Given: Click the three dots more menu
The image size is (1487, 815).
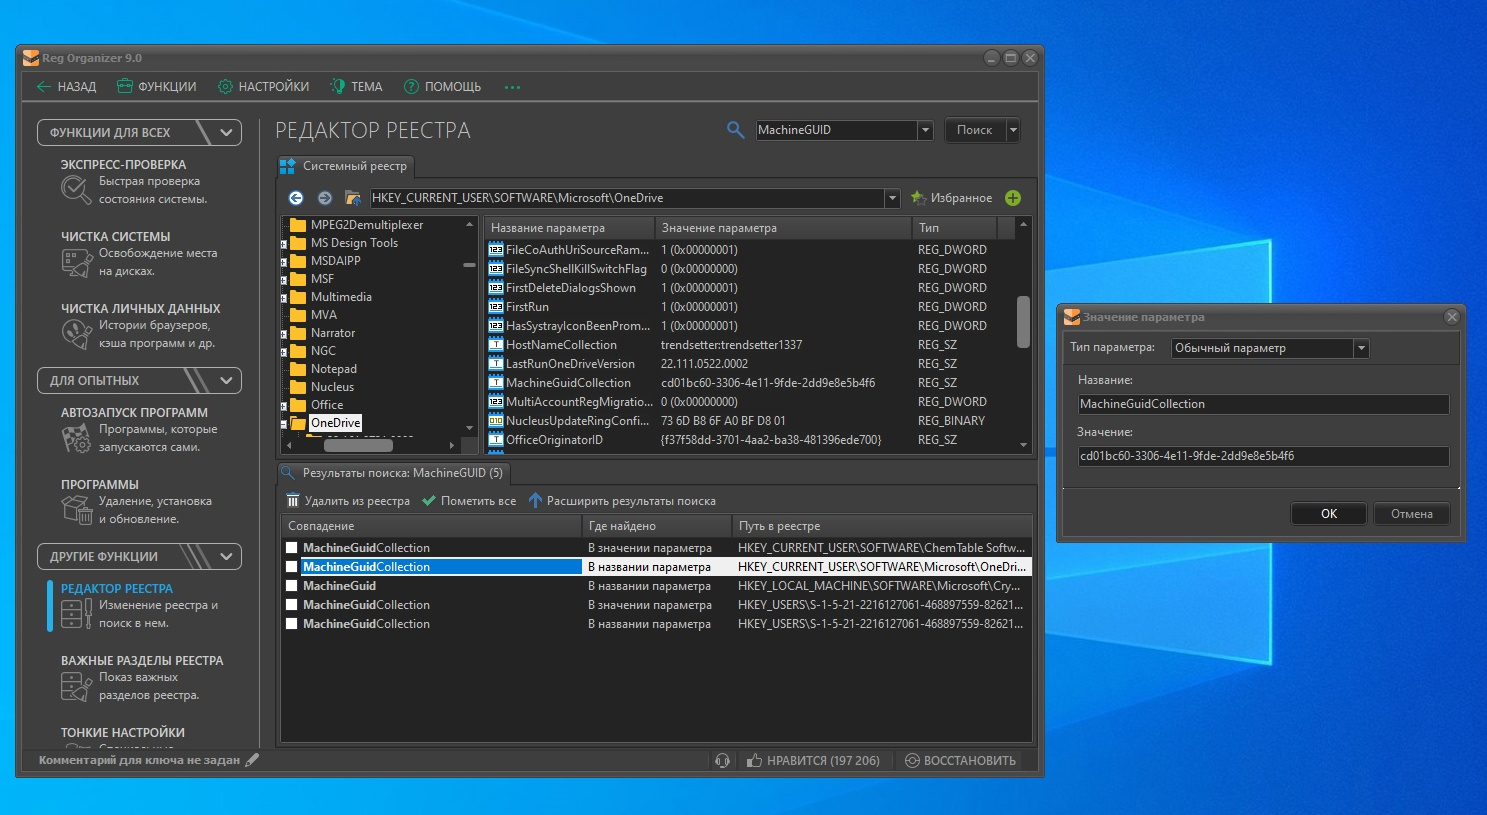Looking at the screenshot, I should 512,87.
